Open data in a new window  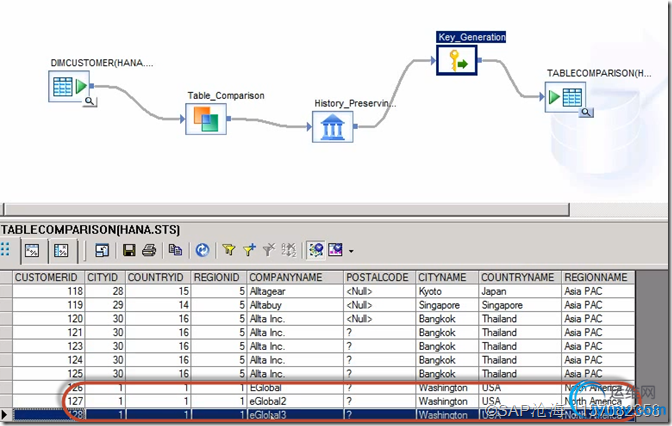[x=102, y=250]
